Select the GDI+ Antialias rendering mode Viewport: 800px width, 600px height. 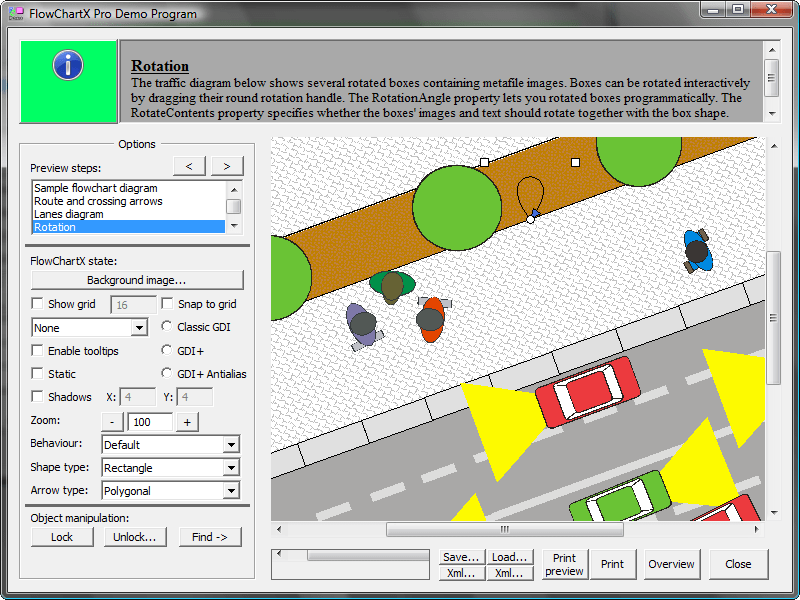(165, 374)
